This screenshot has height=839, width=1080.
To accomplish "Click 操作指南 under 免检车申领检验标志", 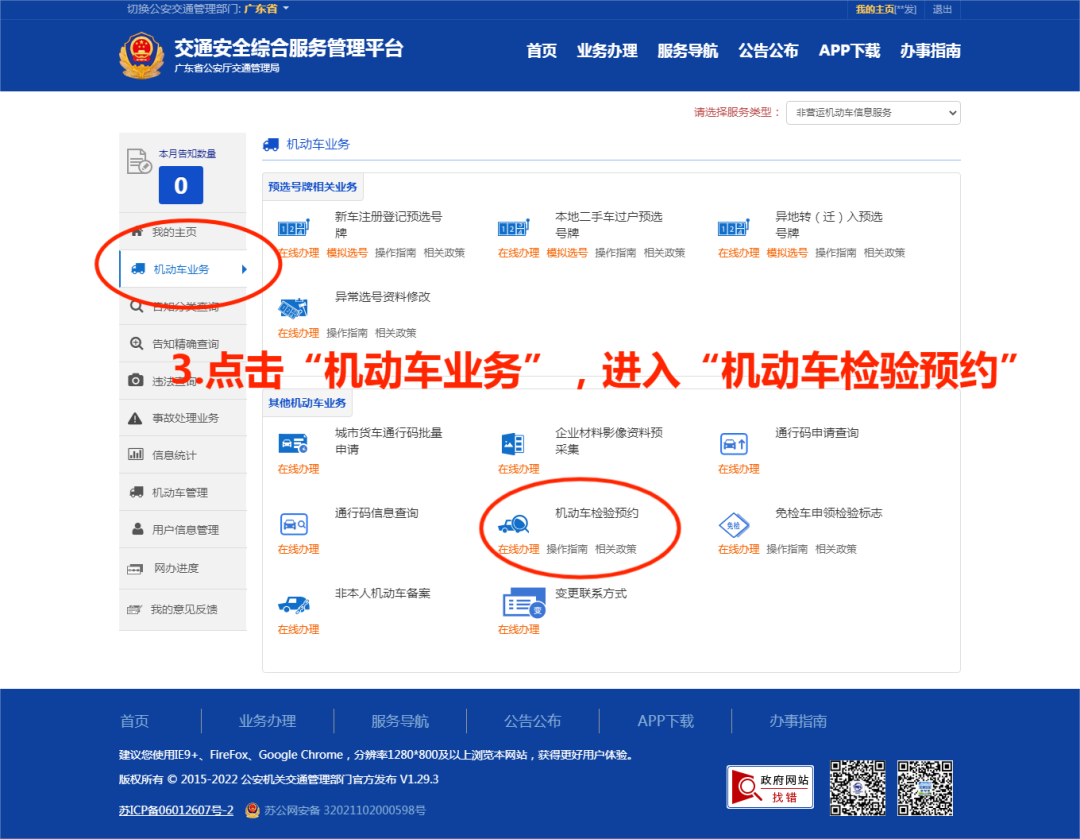I will point(787,549).
